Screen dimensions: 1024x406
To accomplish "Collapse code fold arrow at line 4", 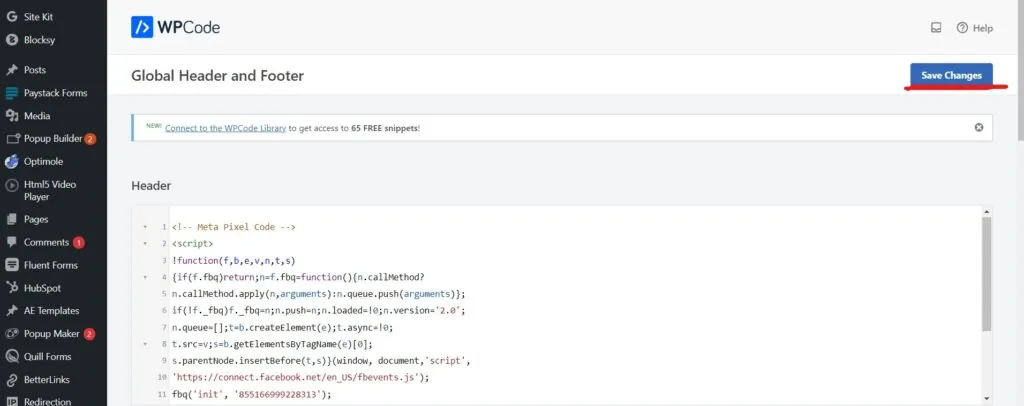I will tap(144, 277).
